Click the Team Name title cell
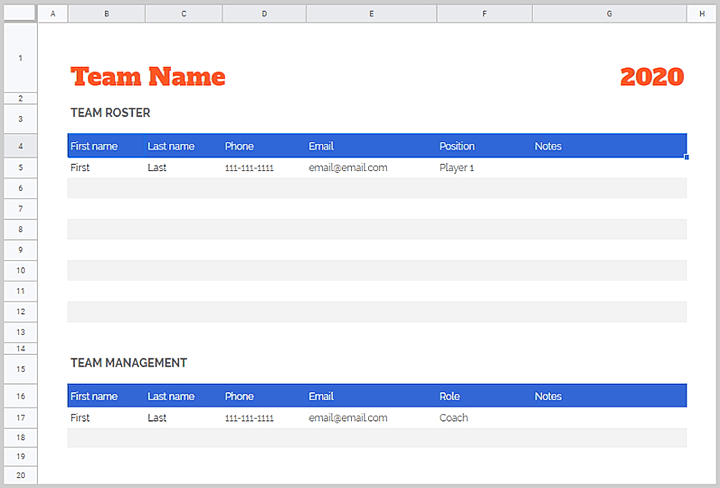Screen dimensions: 720x488 pos(148,77)
